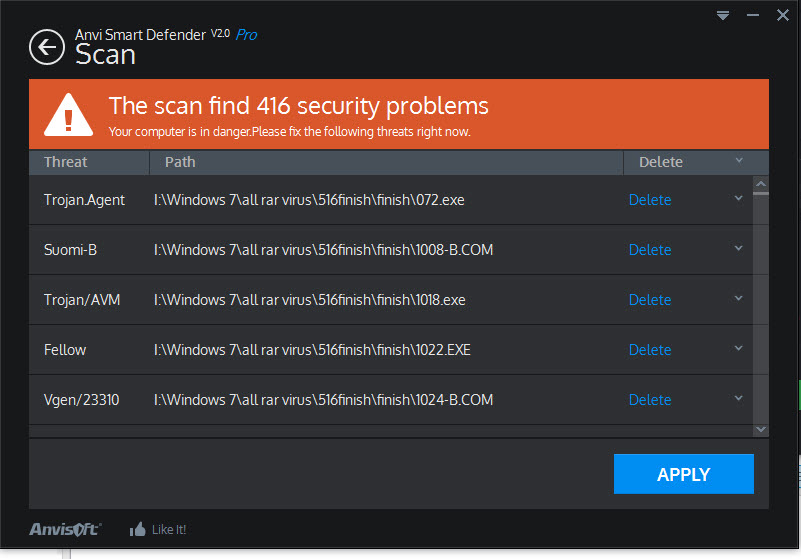The width and height of the screenshot is (801, 559).
Task: Click the Anvisoft logo
Action: (64, 529)
